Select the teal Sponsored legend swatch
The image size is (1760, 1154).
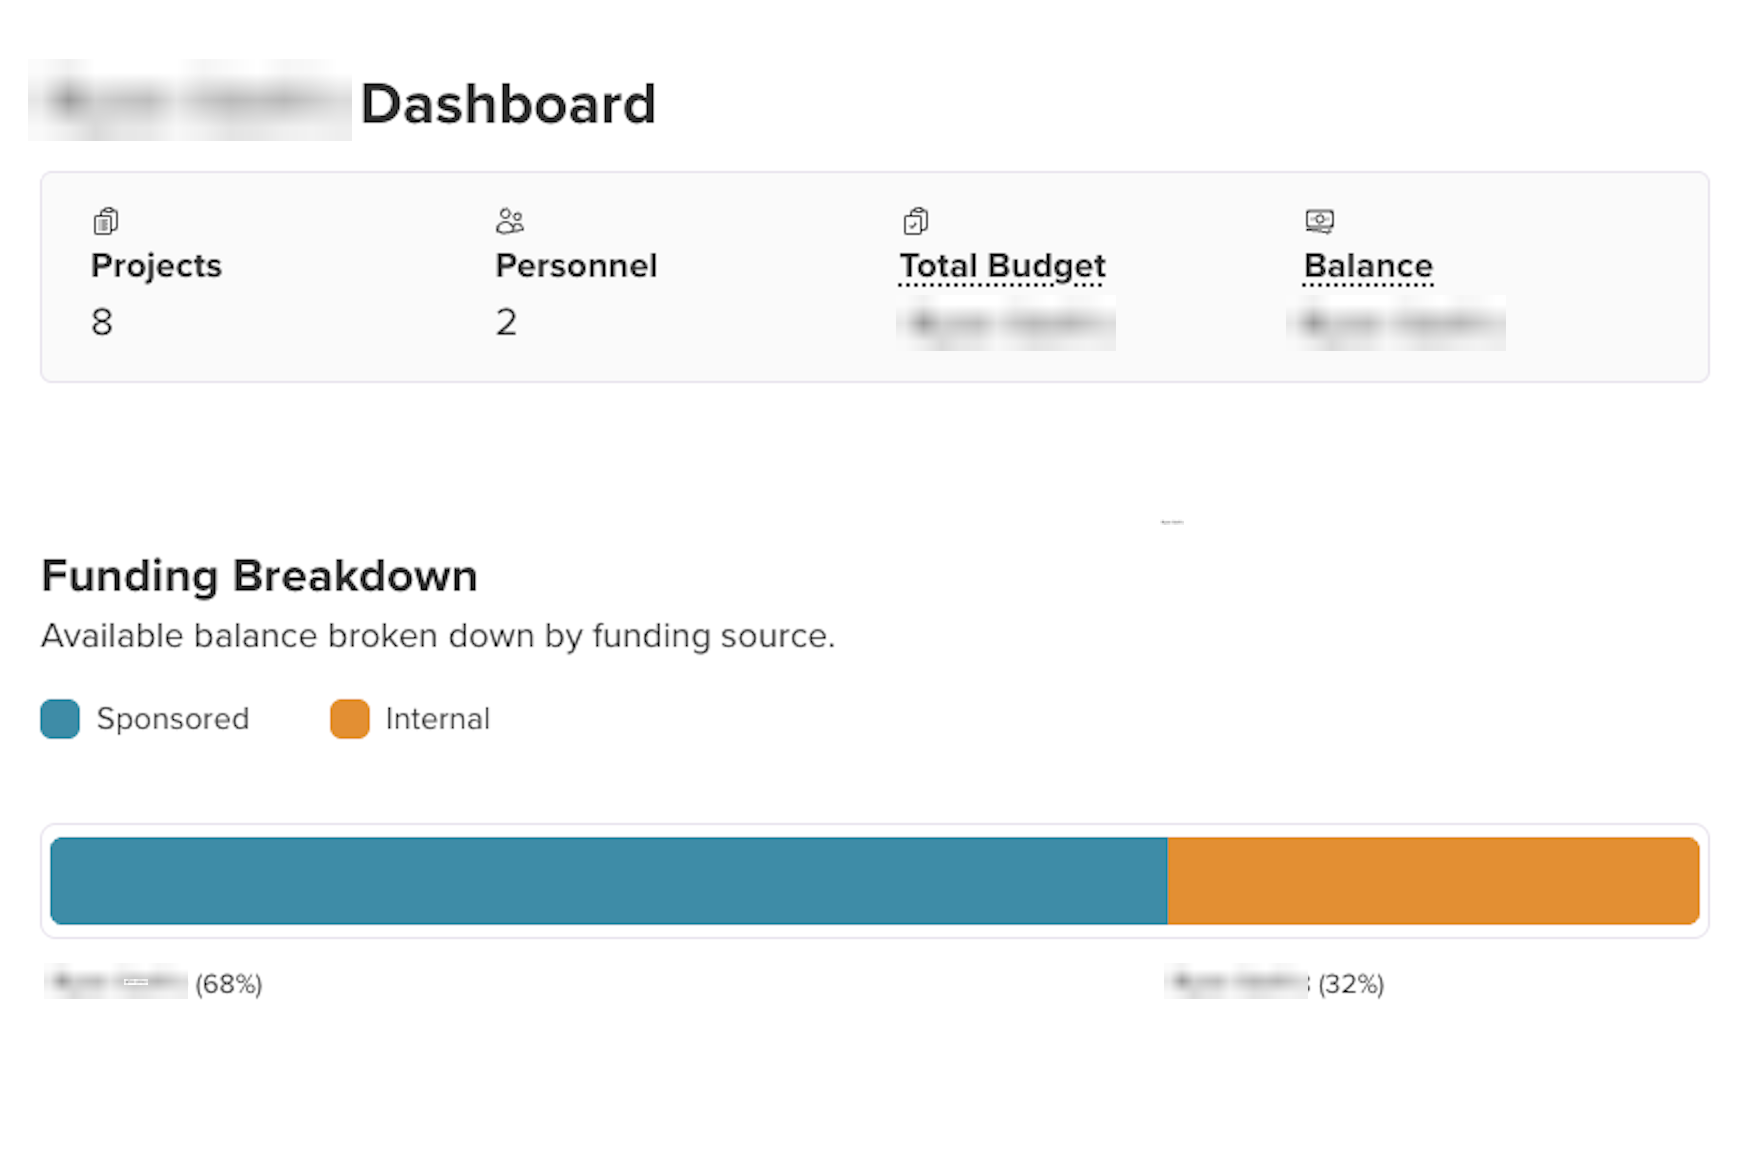[x=60, y=718]
